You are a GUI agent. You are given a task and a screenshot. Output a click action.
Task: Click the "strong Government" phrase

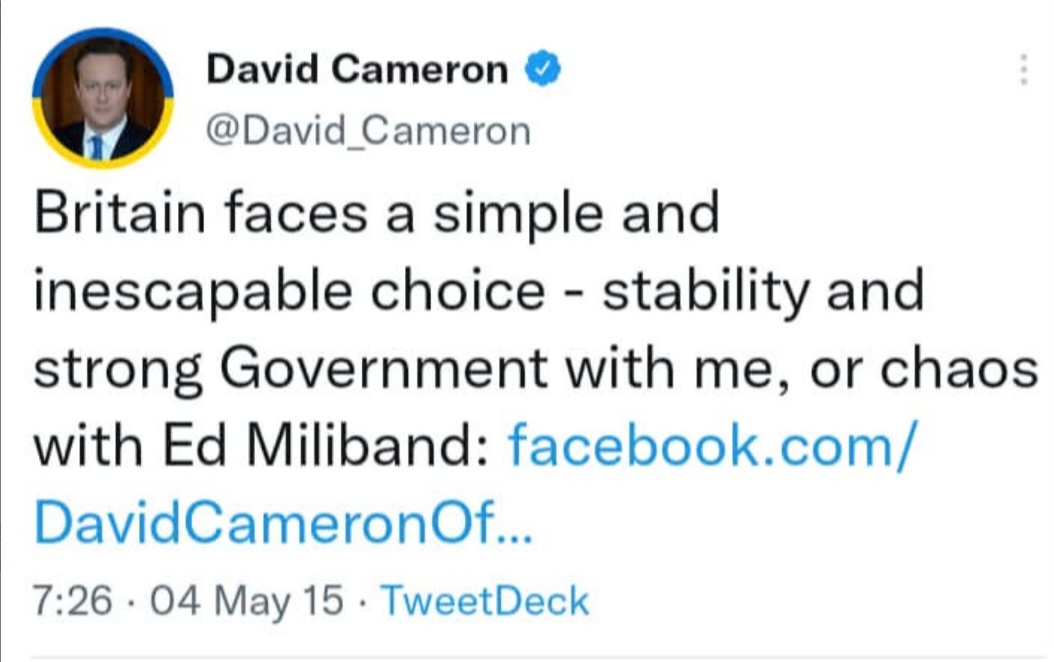point(290,369)
